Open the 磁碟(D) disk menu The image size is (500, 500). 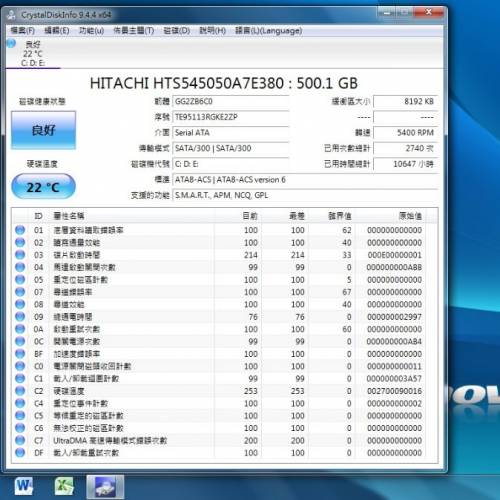[x=177, y=31]
